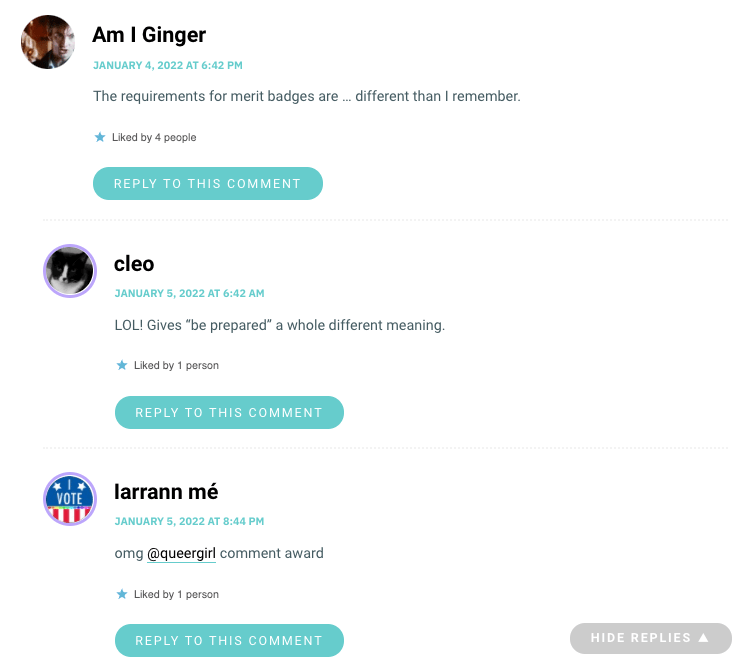Reply to larrann mé's comment
The width and height of the screenshot is (746, 668).
229,640
